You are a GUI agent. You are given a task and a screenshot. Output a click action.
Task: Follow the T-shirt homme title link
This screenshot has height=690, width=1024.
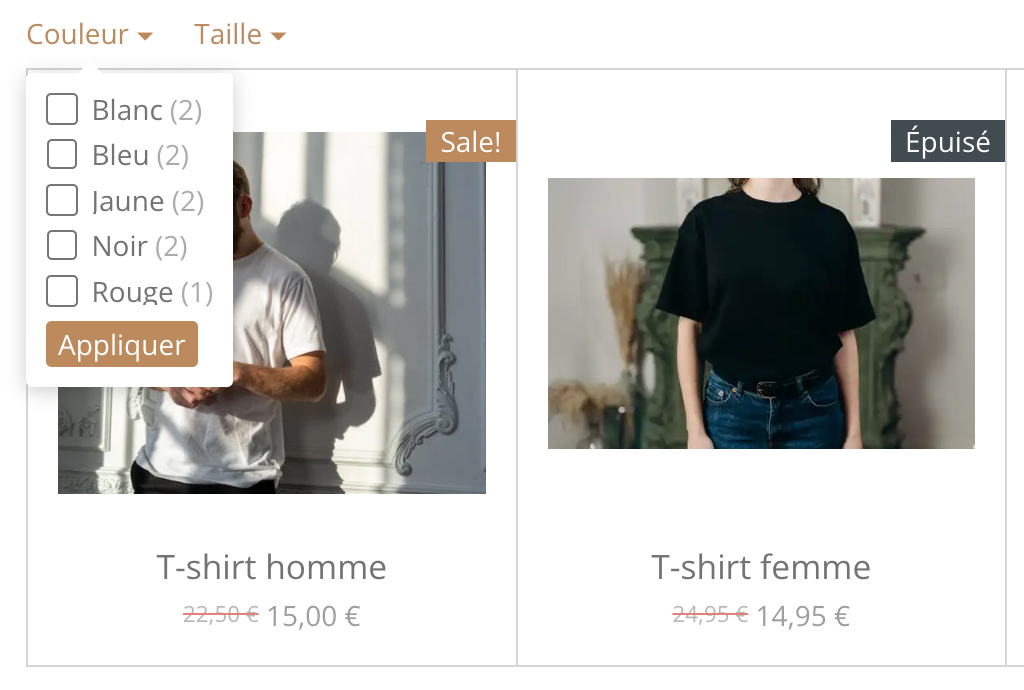coord(272,567)
